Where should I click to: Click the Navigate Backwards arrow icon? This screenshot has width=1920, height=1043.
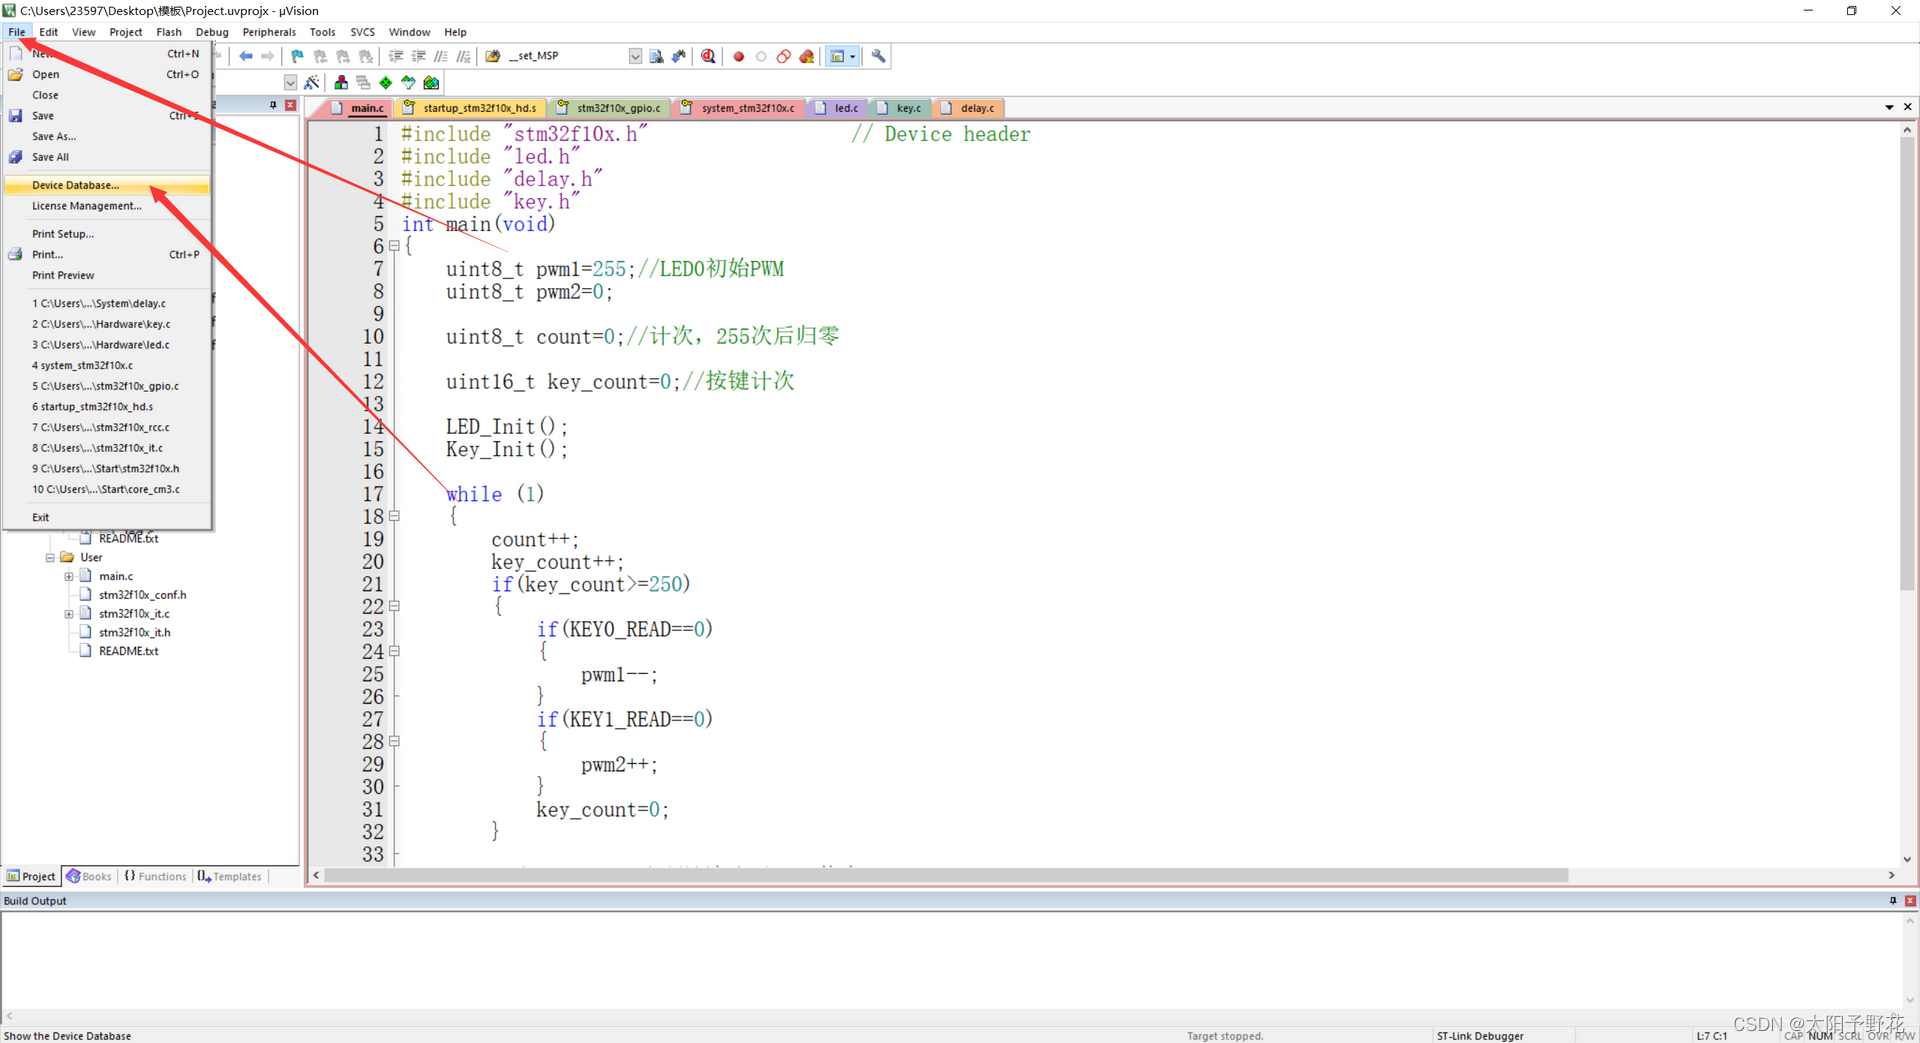click(x=245, y=56)
